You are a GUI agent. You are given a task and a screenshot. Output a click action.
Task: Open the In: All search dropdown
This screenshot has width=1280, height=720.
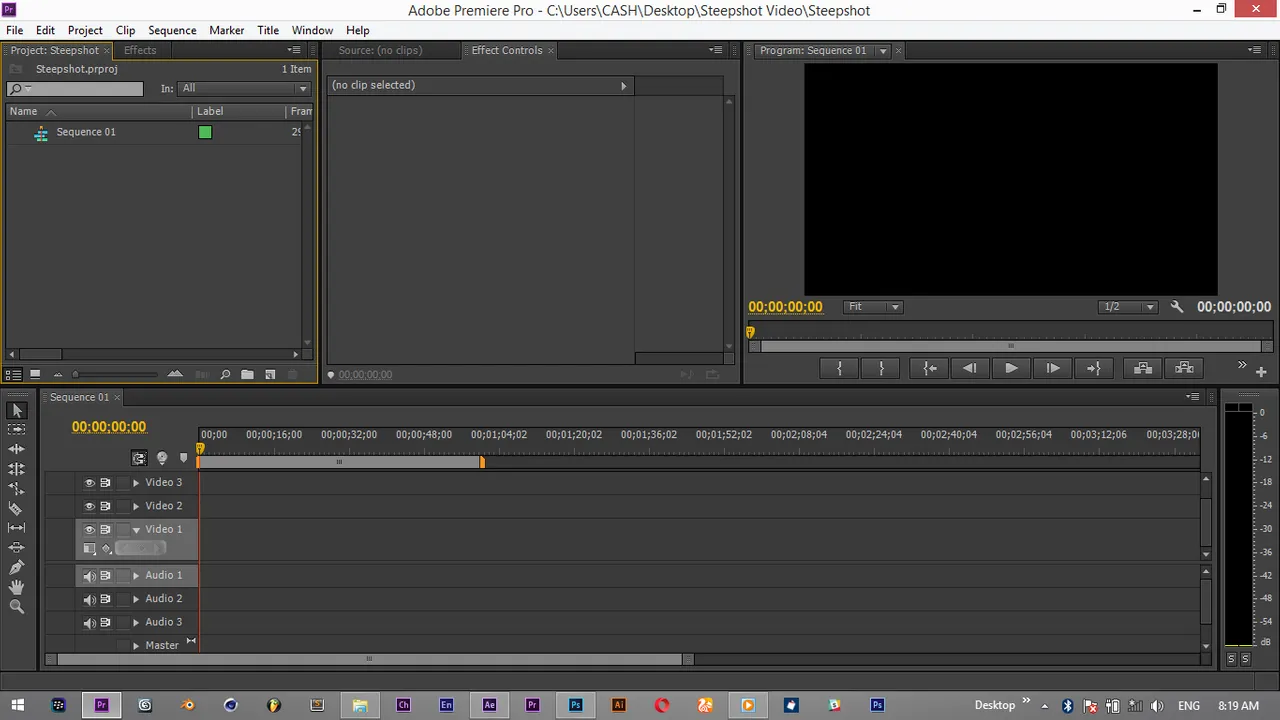[244, 88]
